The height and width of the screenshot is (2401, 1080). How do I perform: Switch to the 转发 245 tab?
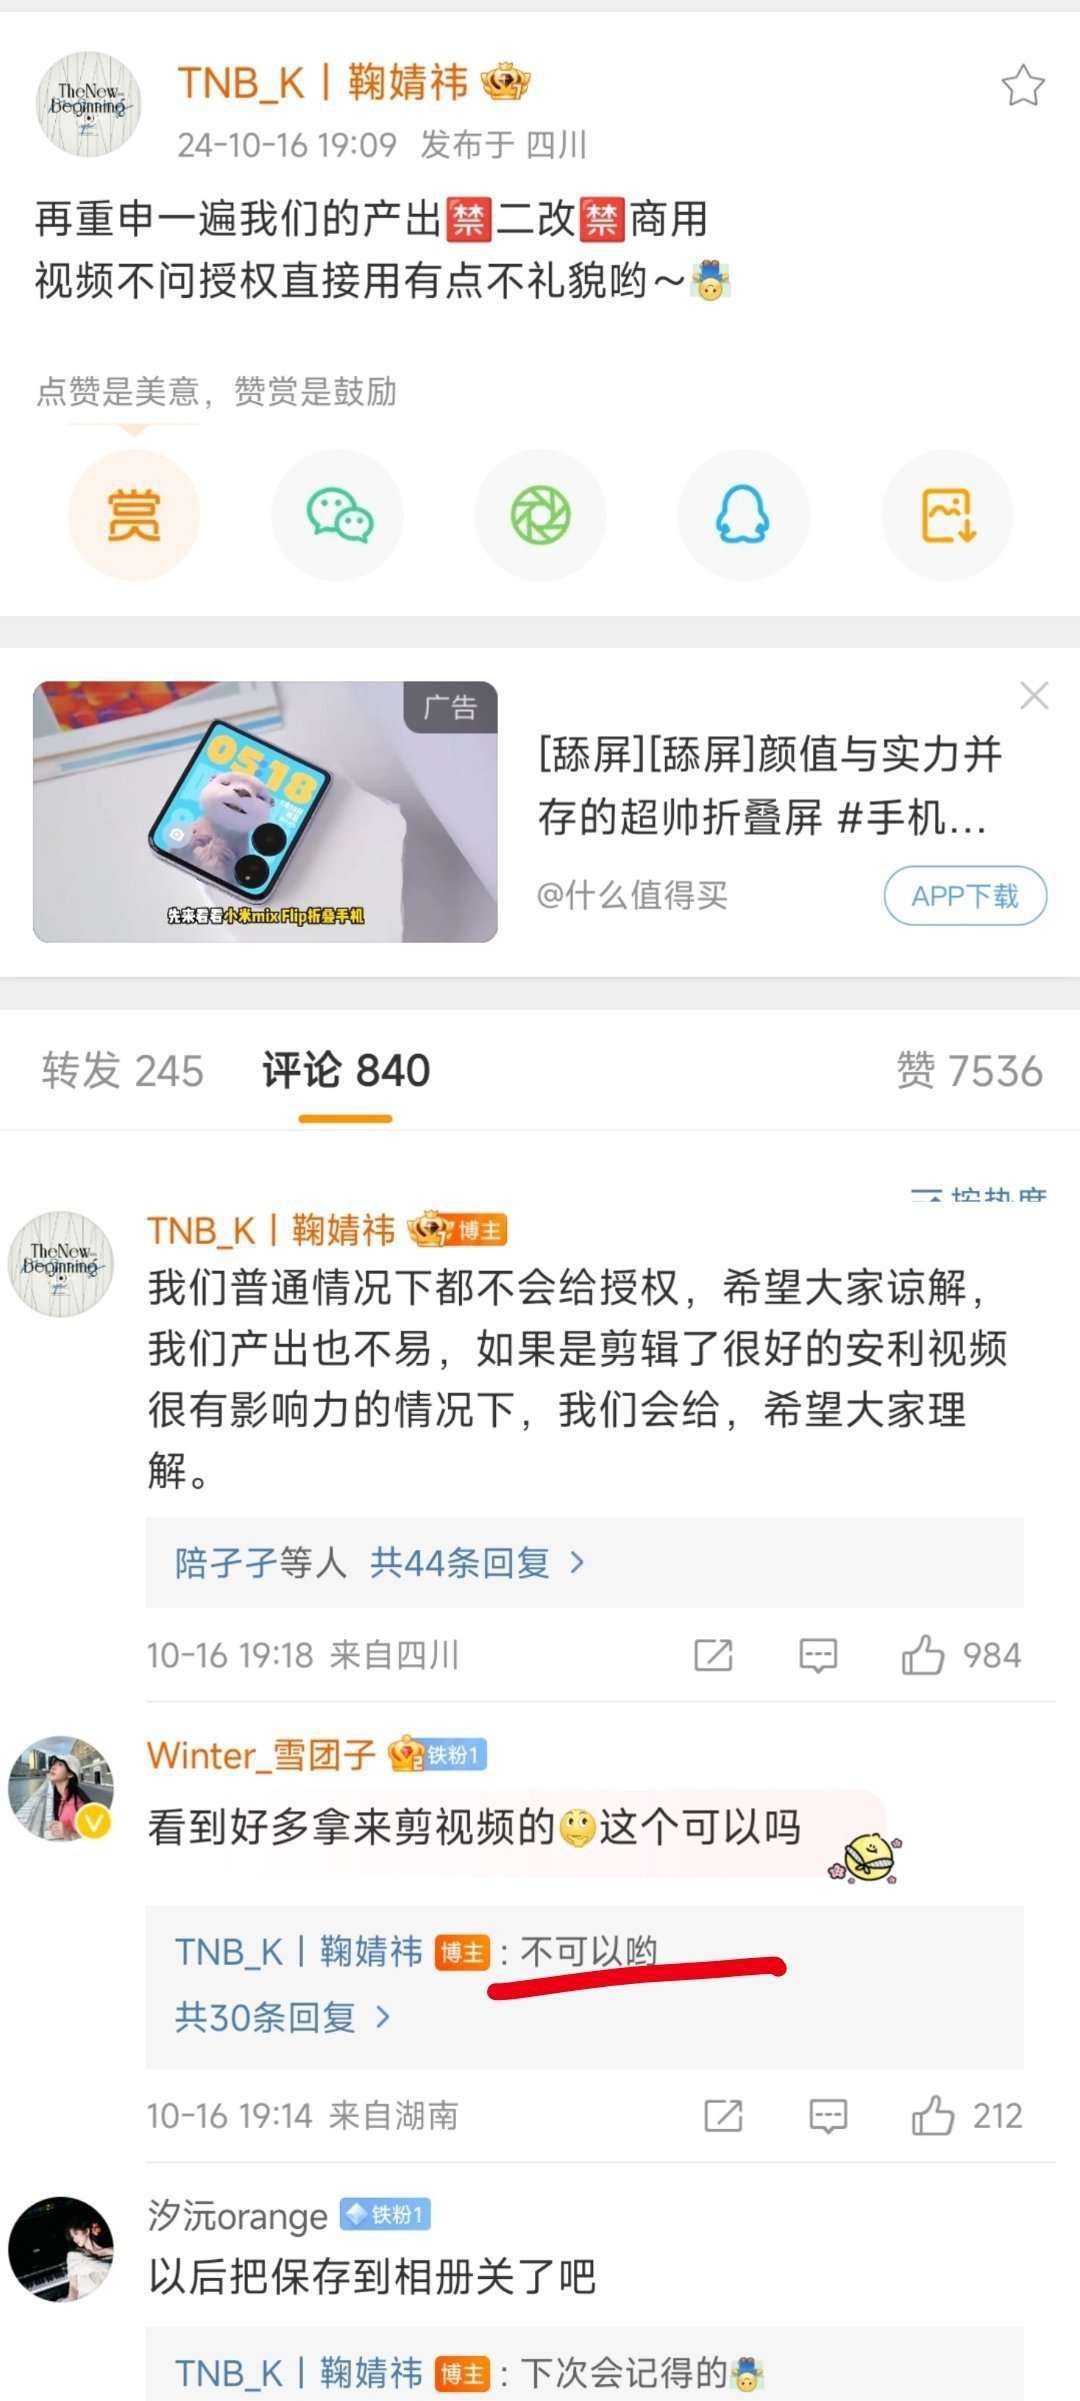click(x=122, y=1071)
